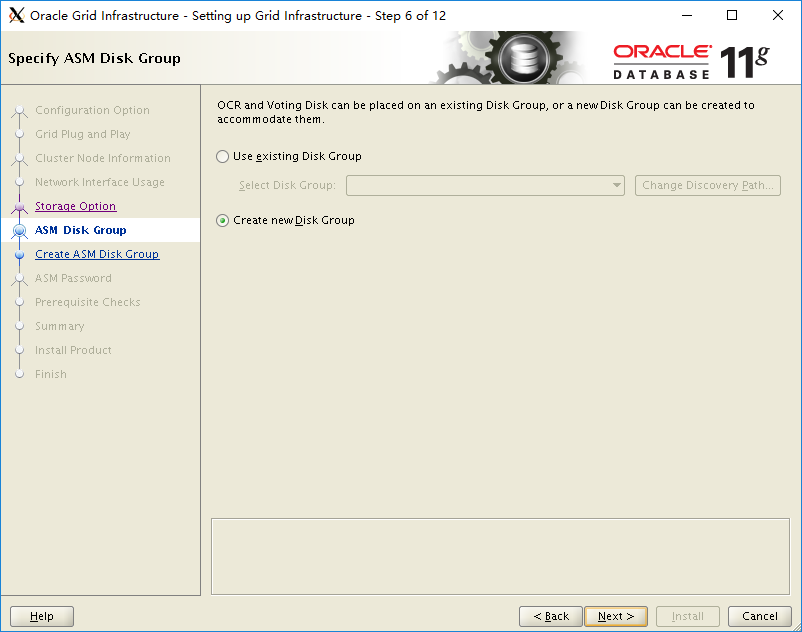Maximize the installer window
The image size is (802, 632).
tap(732, 15)
